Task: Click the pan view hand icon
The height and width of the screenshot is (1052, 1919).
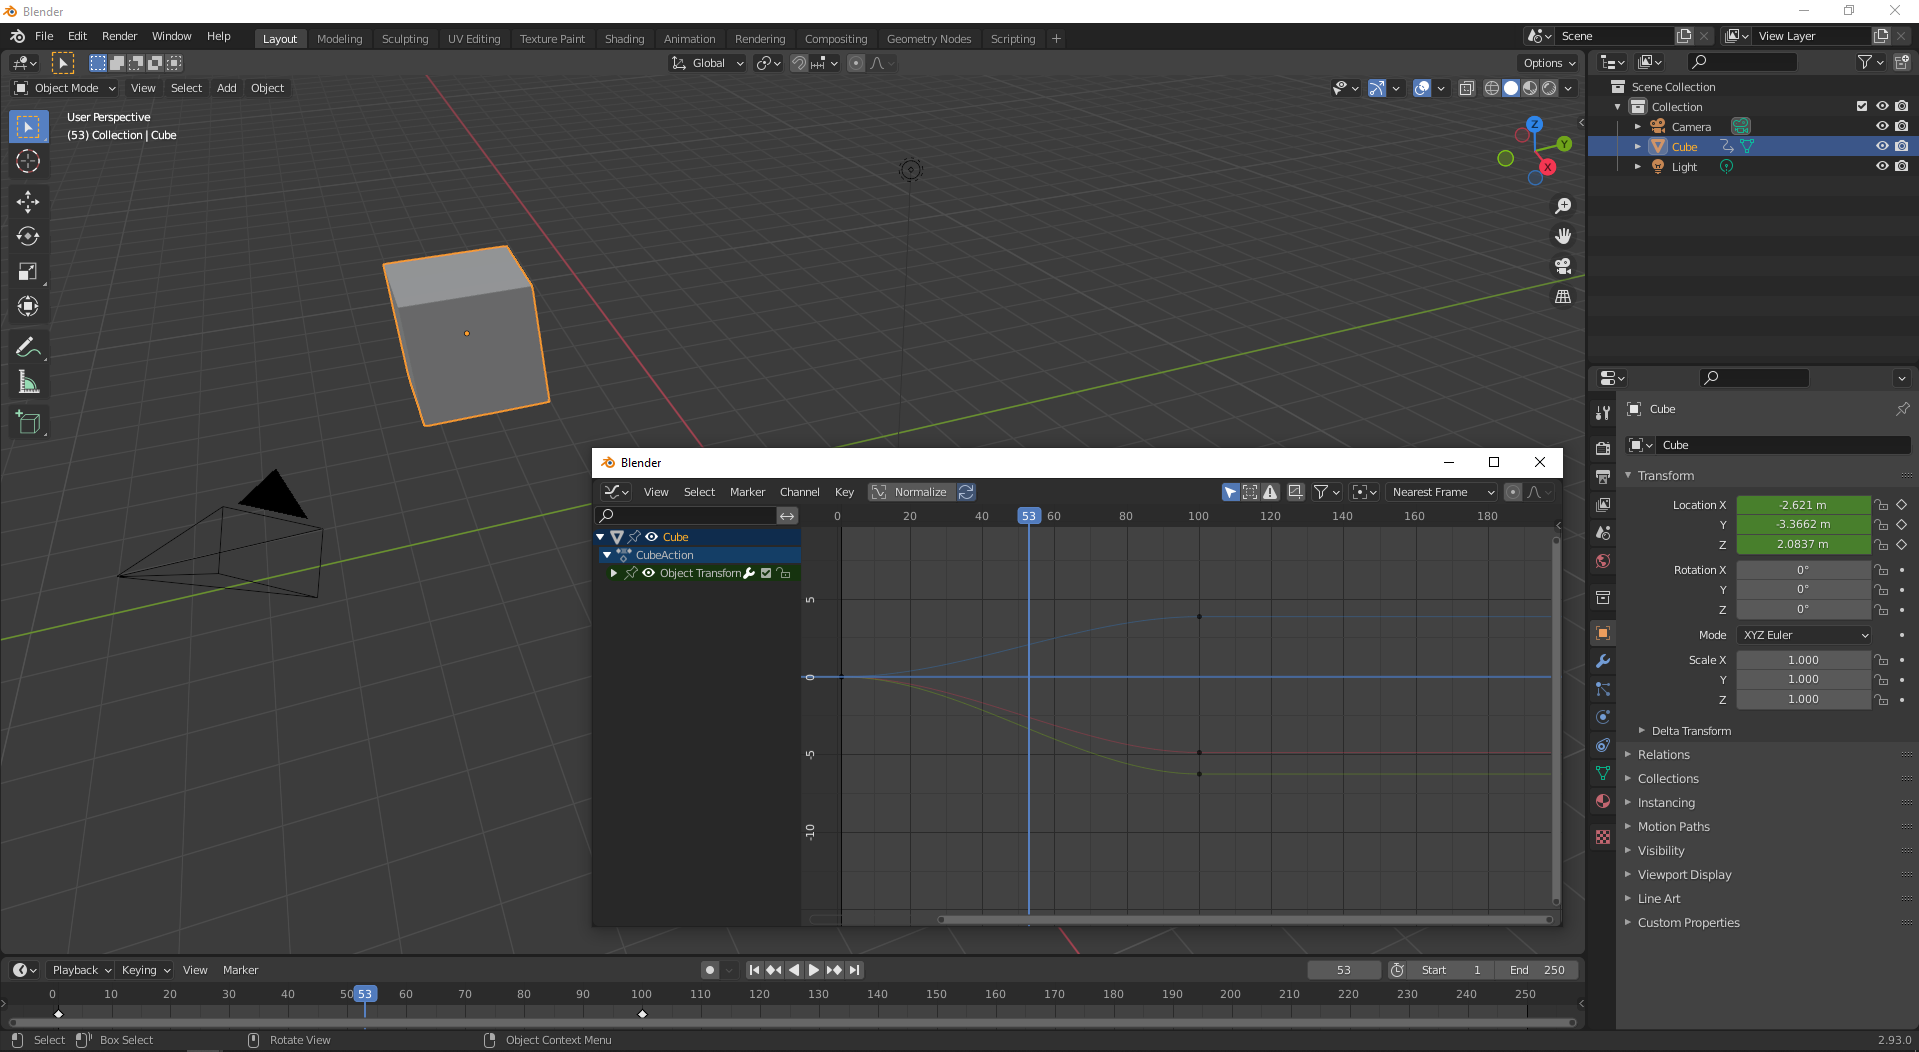Action: click(x=1563, y=236)
